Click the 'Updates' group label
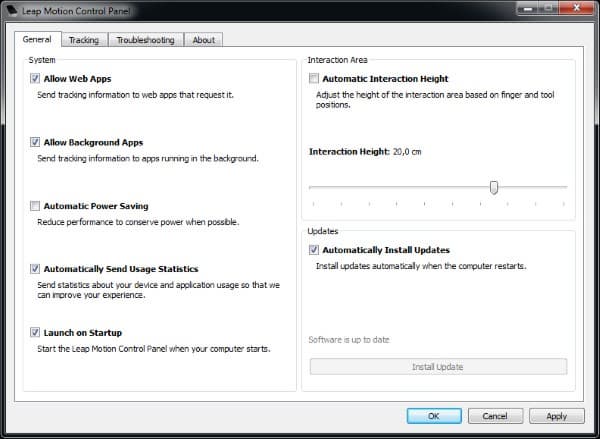This screenshot has height=439, width=600. point(323,231)
